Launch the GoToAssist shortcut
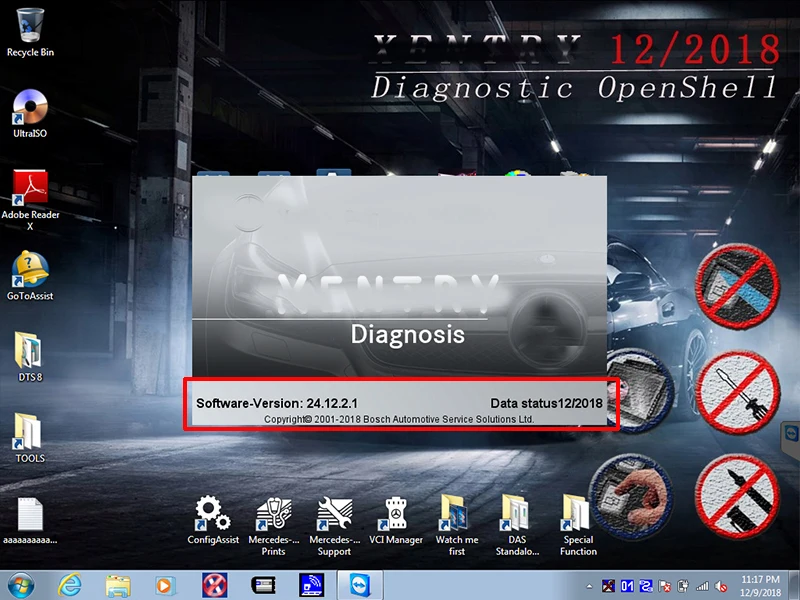 coord(30,276)
